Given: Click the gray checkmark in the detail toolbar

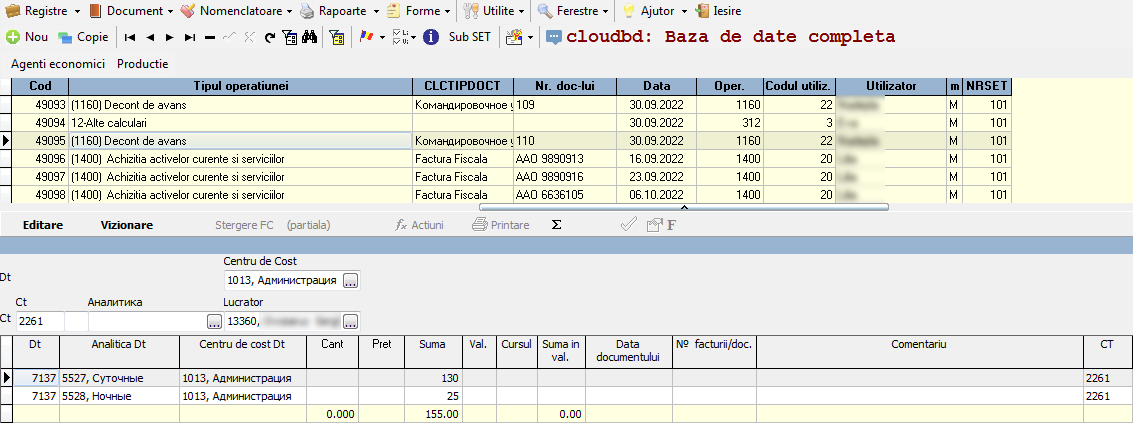Looking at the screenshot, I should (629, 225).
